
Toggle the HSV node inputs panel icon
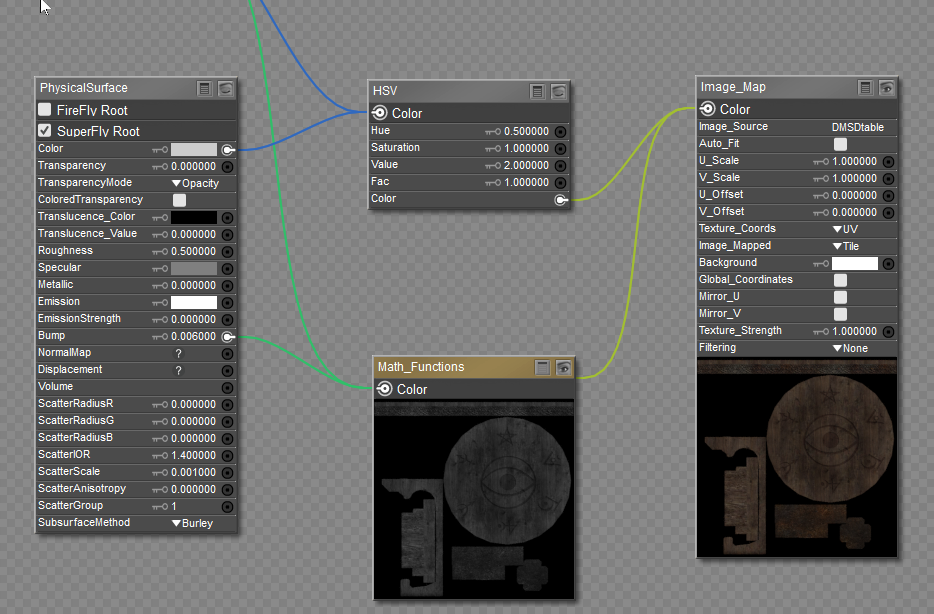click(537, 91)
